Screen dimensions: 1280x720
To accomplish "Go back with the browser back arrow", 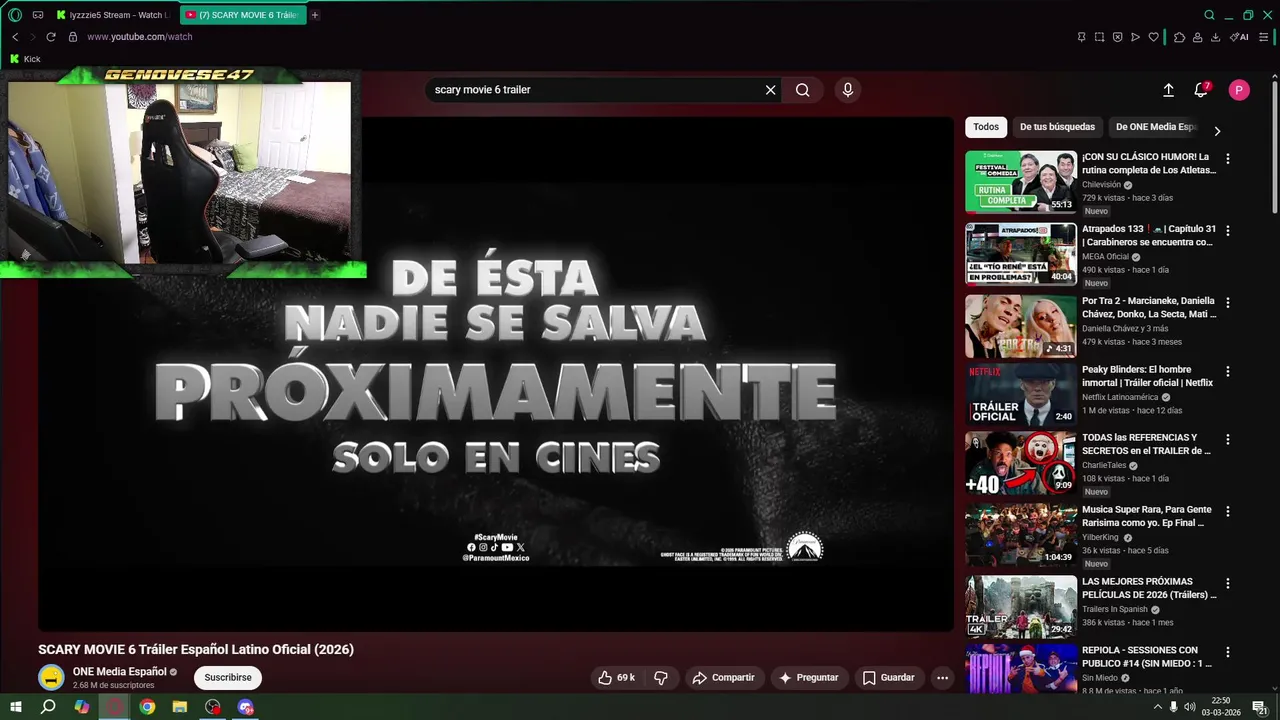I will (x=15, y=37).
